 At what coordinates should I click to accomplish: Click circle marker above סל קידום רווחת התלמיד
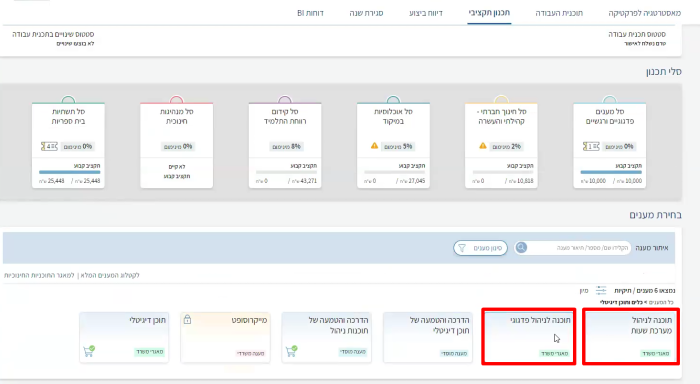285,100
